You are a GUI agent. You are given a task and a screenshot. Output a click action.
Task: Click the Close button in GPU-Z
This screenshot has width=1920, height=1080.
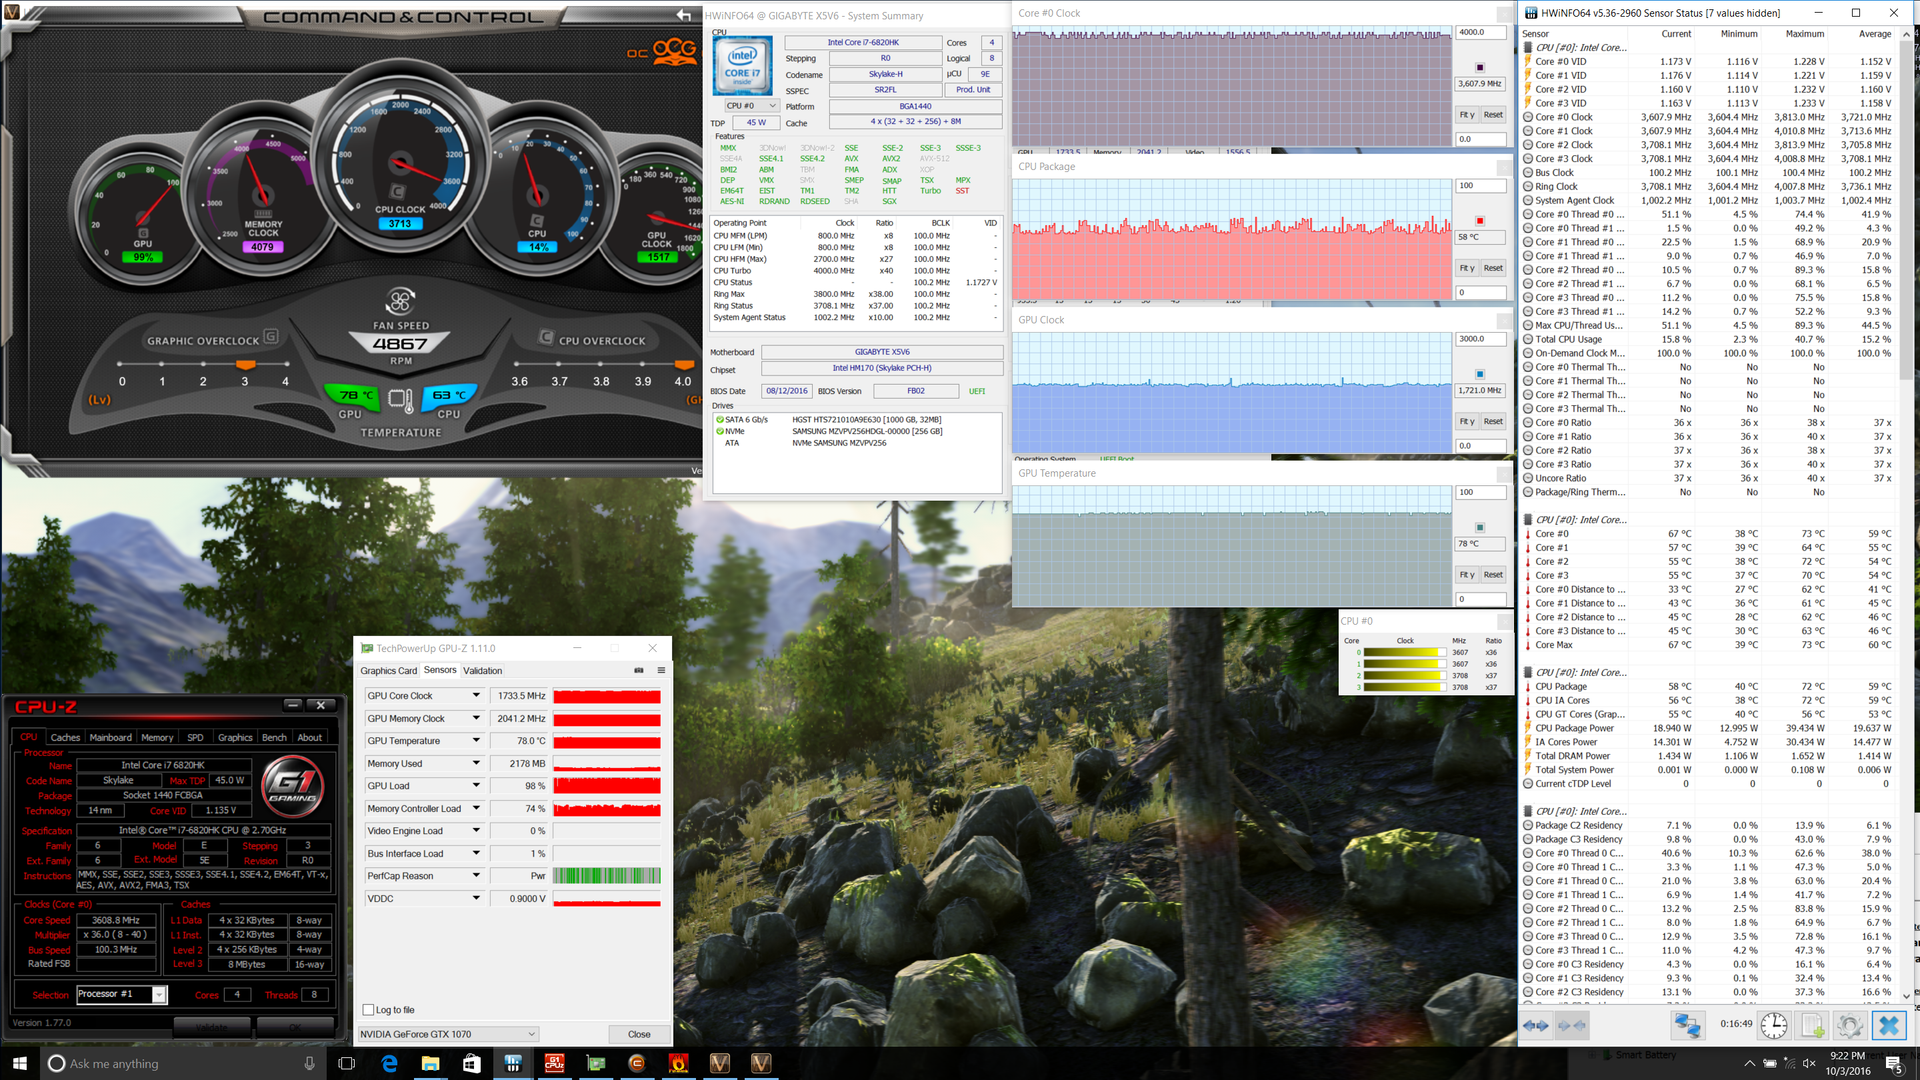coord(639,1034)
